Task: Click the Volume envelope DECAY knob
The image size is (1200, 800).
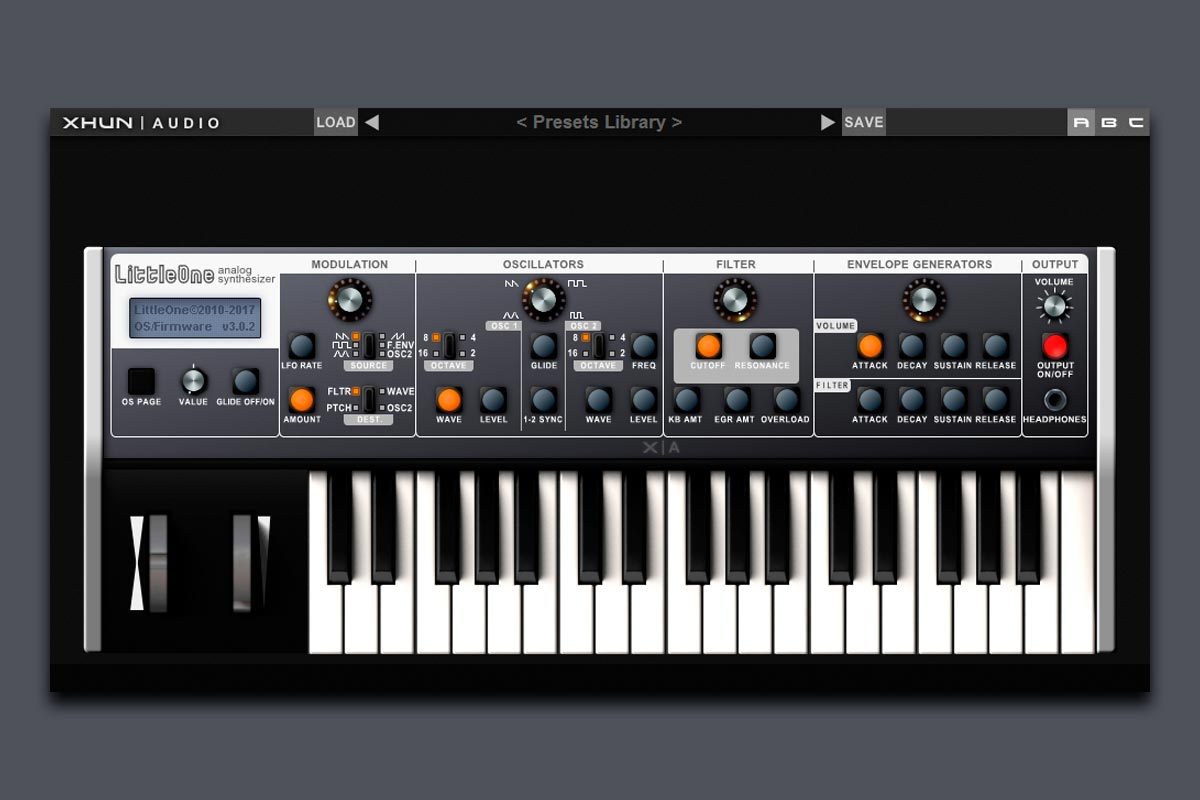Action: coord(912,346)
